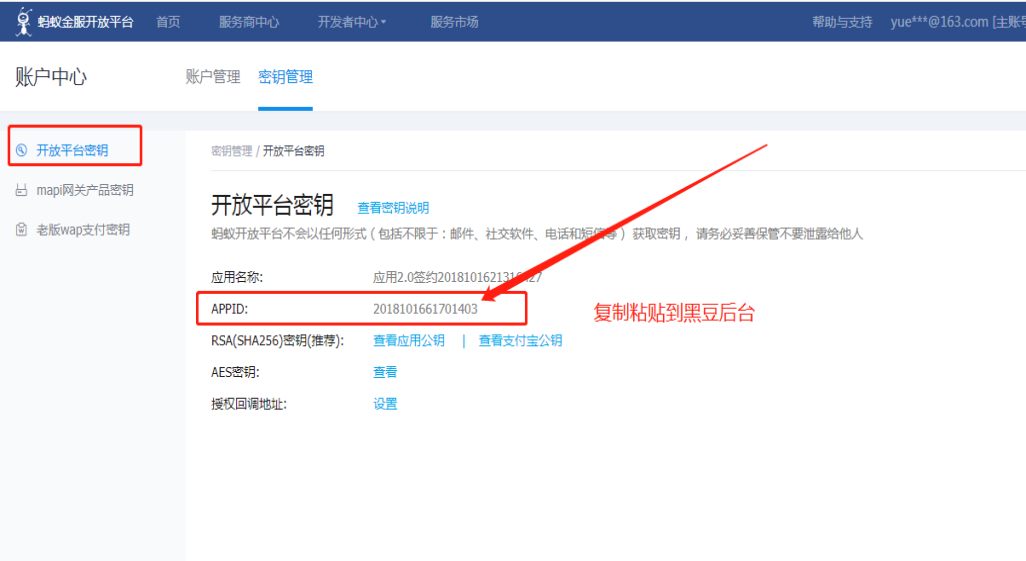The image size is (1026, 561).
Task: Click the mapi网关产品密钥 sidebar icon
Action: tap(22, 190)
